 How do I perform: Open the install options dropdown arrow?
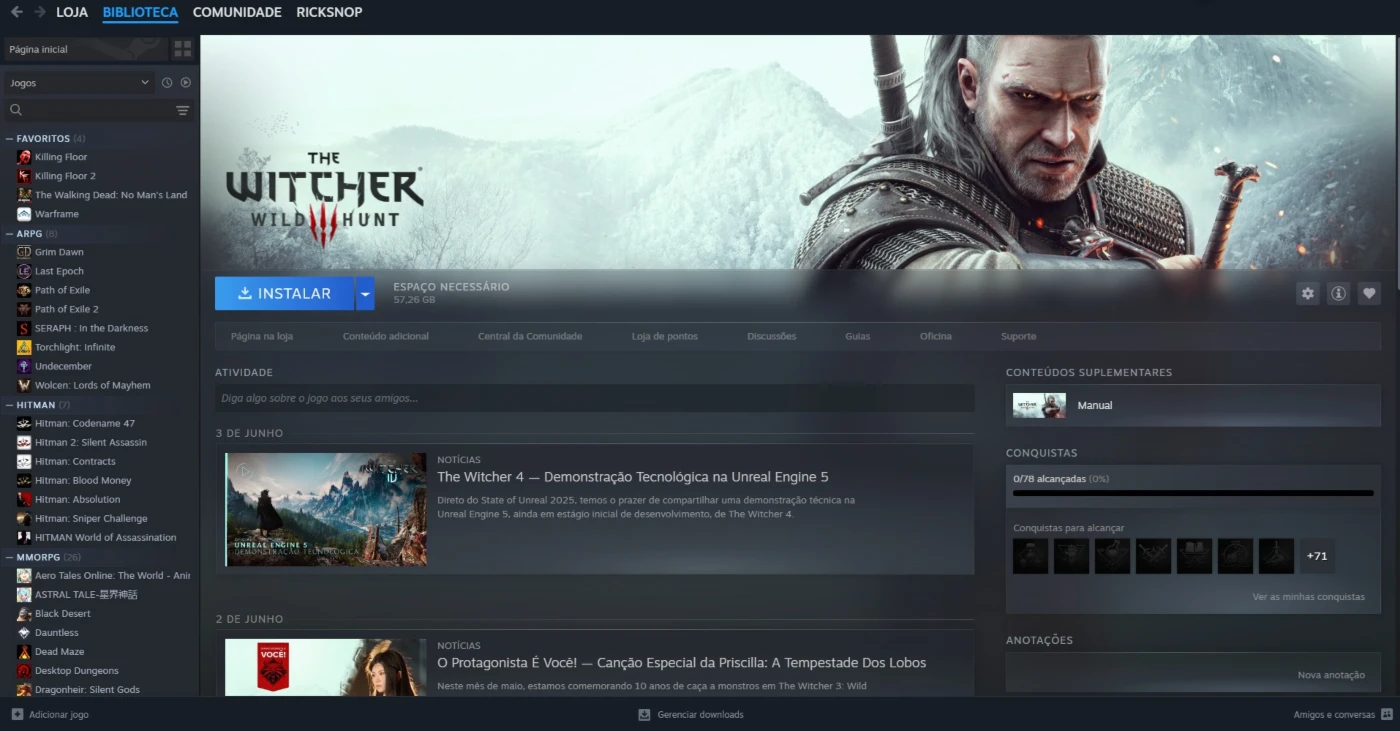point(365,293)
